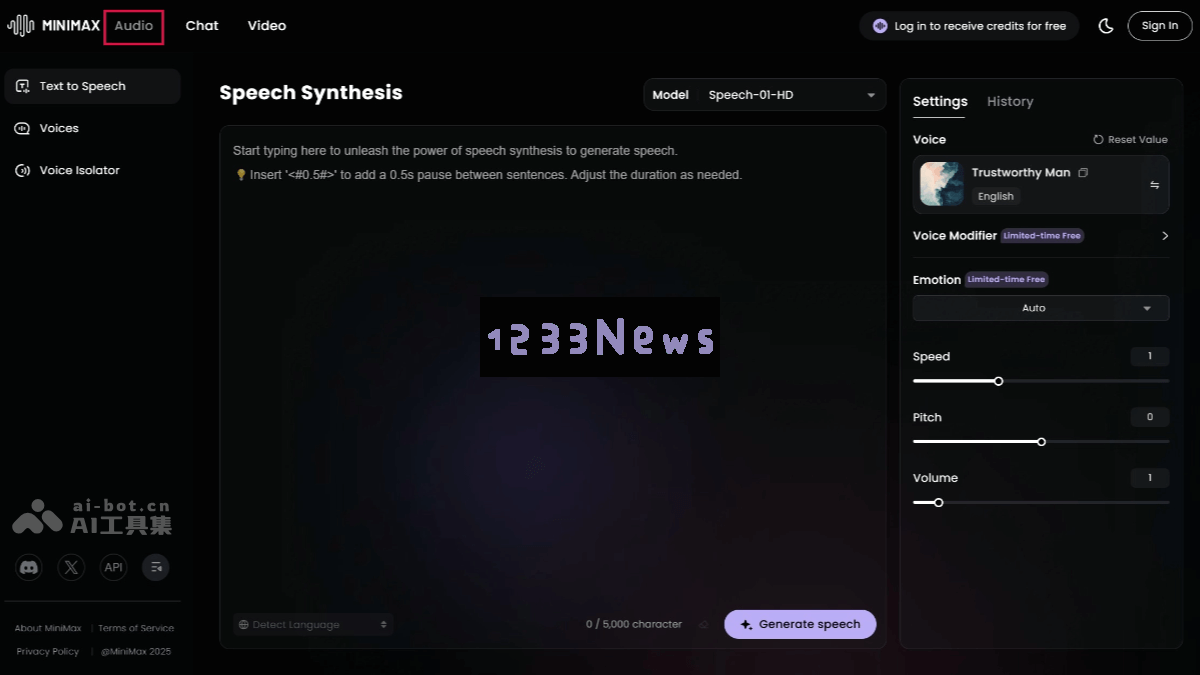The image size is (1200, 675).
Task: Open the Video menu item
Action: pyautogui.click(x=267, y=26)
